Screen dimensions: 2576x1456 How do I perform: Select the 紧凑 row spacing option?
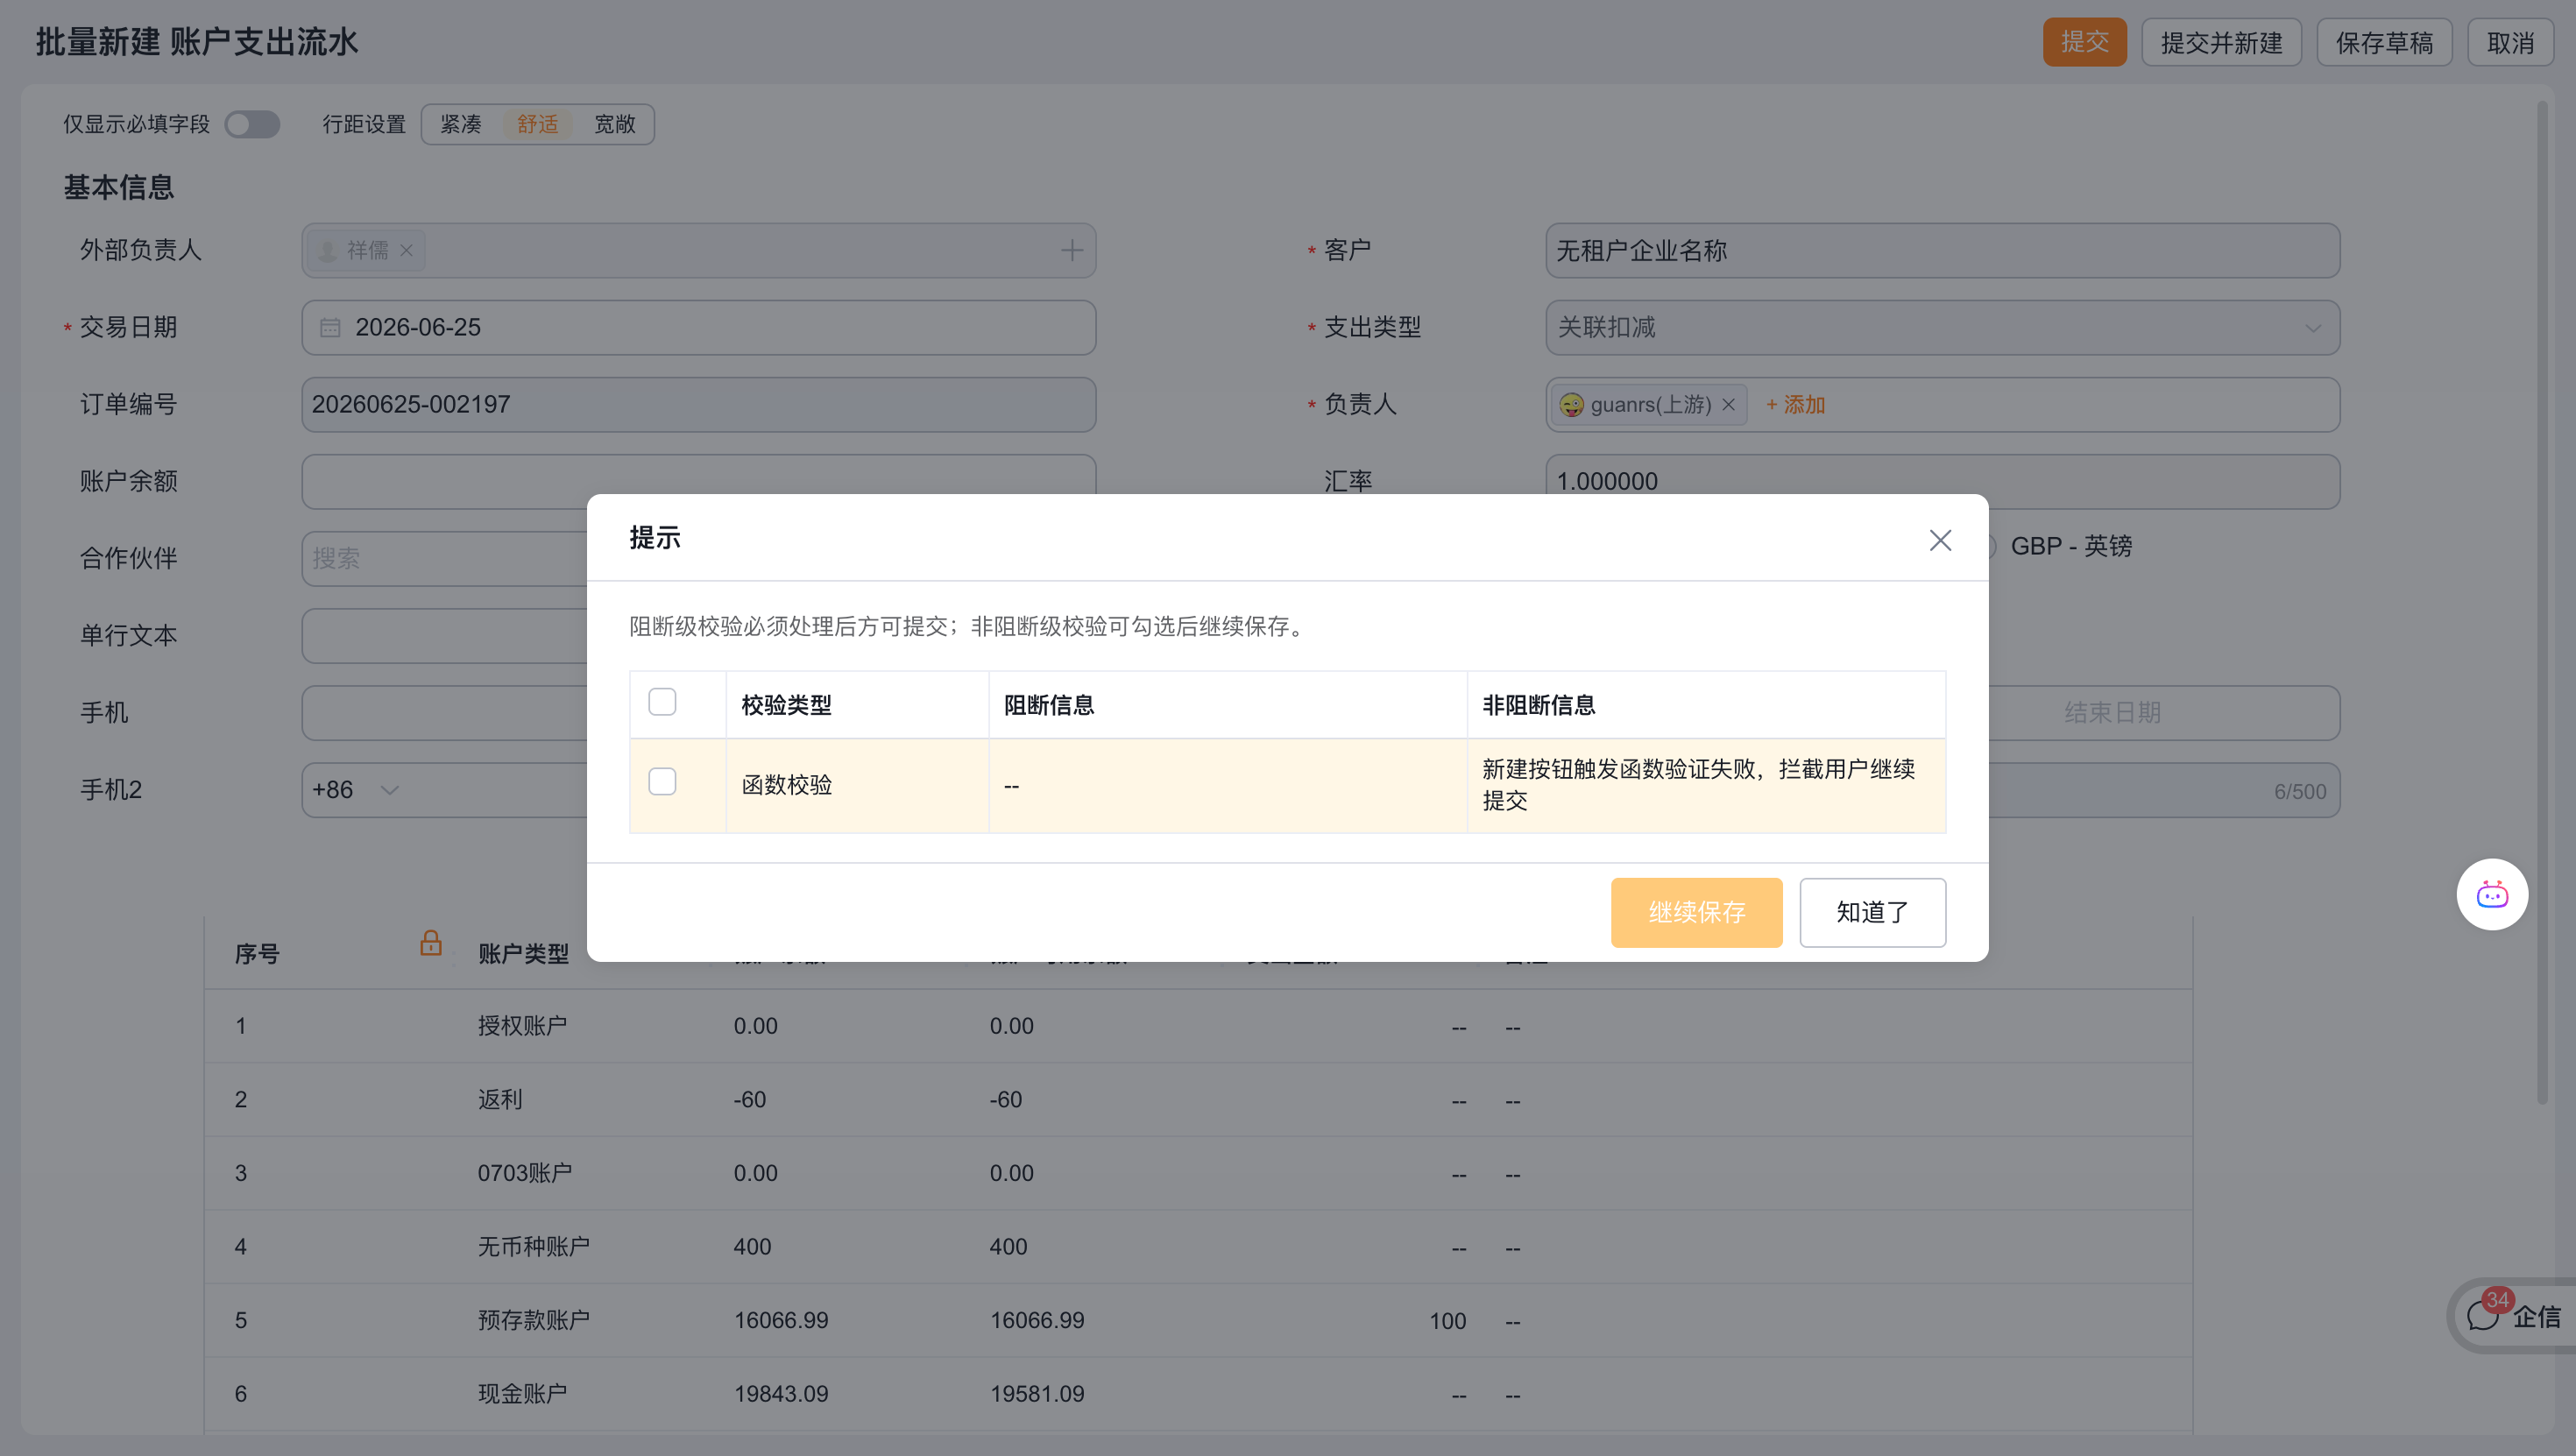pos(461,124)
